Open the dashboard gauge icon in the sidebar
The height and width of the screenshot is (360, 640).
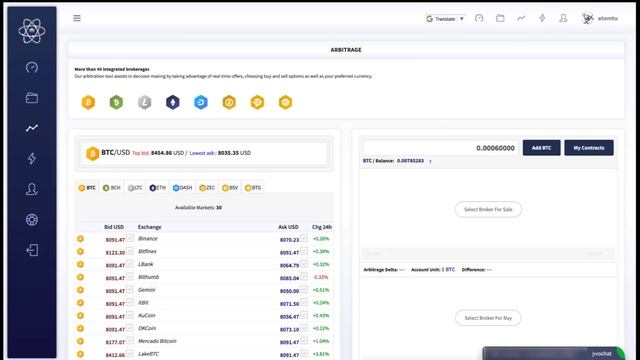[32, 67]
